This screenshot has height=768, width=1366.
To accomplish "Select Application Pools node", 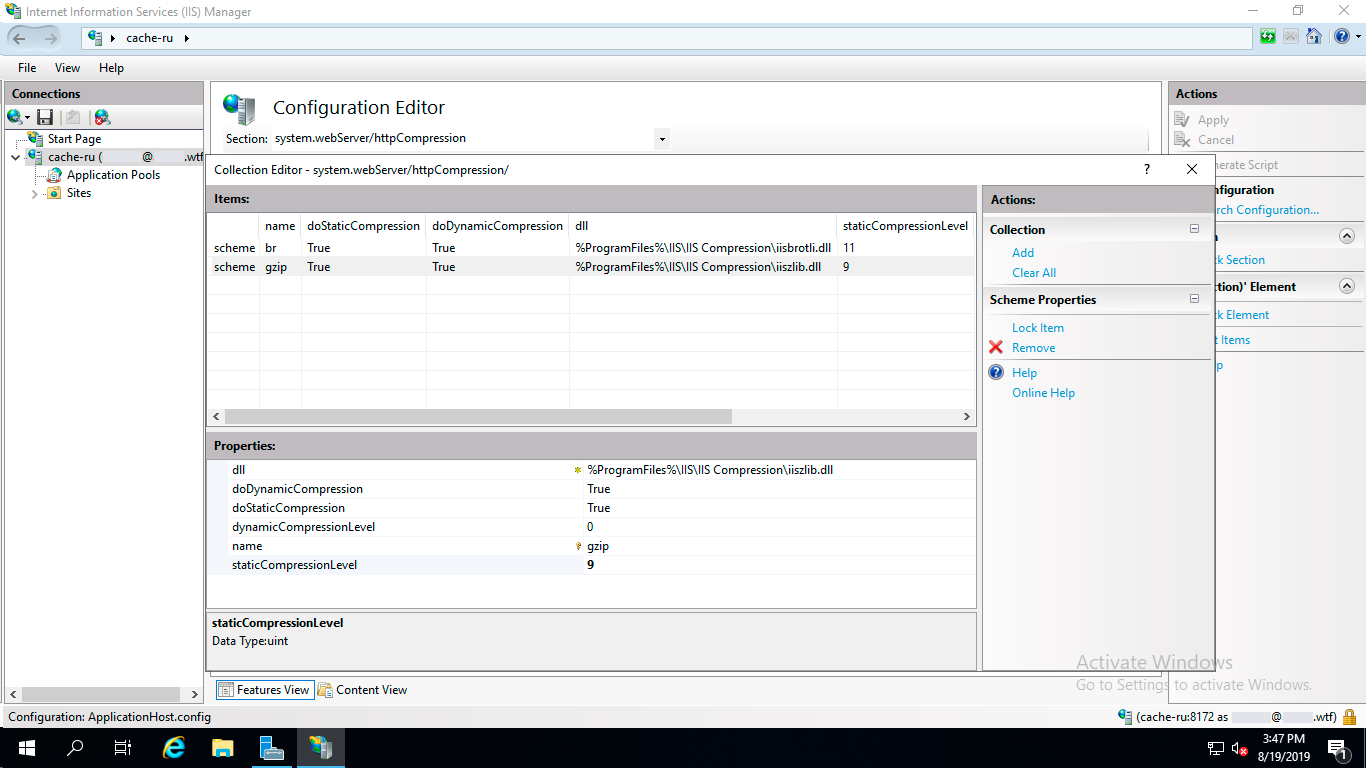I will pyautogui.click(x=113, y=175).
